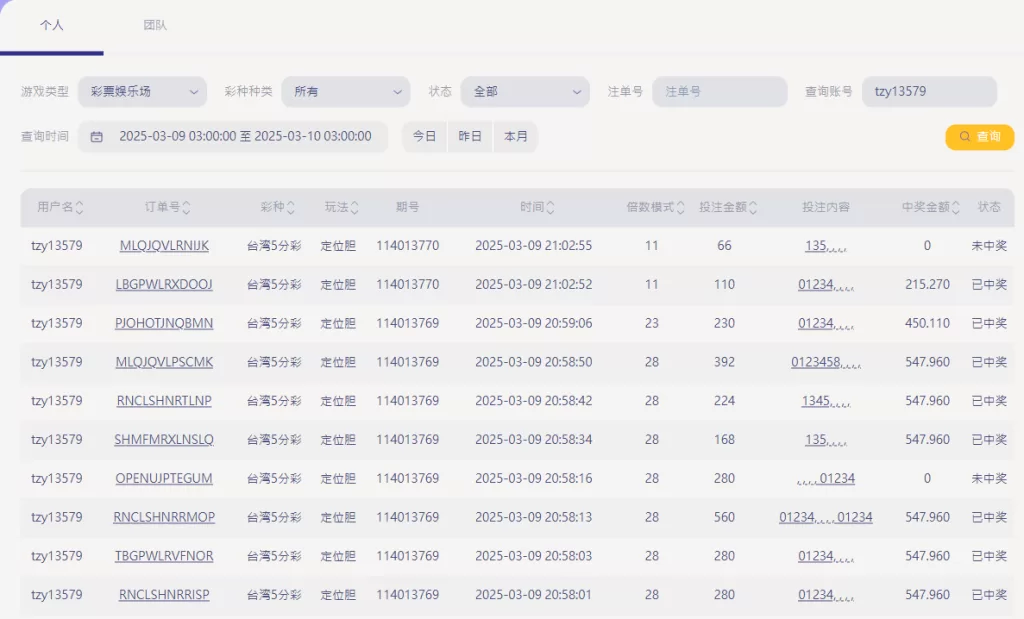The height and width of the screenshot is (619, 1024).
Task: Click the 查询账号 field containing tzy13579
Action: pos(929,91)
